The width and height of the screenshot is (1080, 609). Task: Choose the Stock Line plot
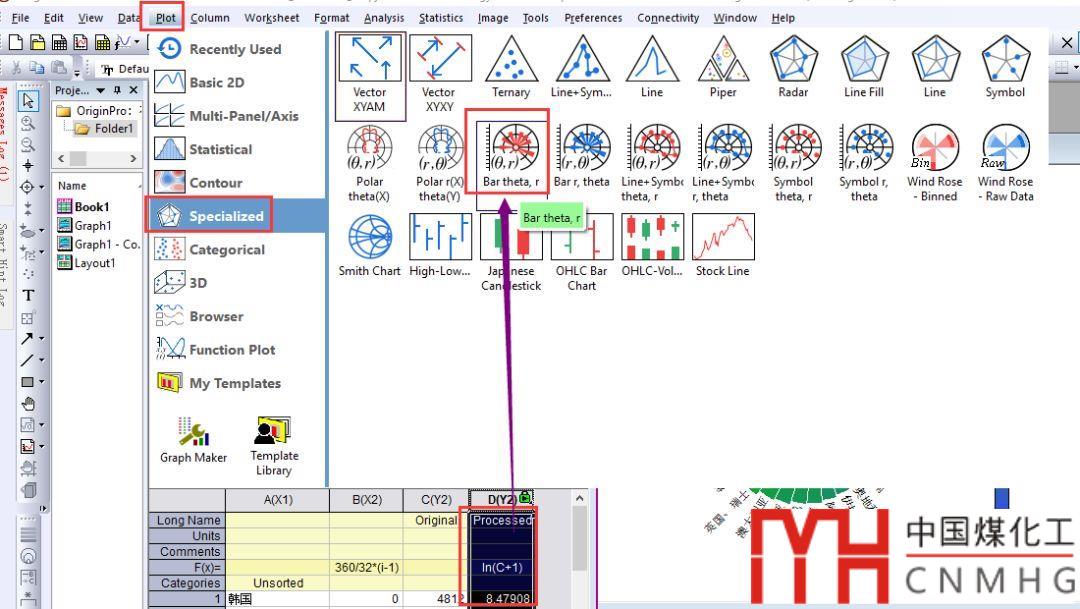(x=723, y=245)
